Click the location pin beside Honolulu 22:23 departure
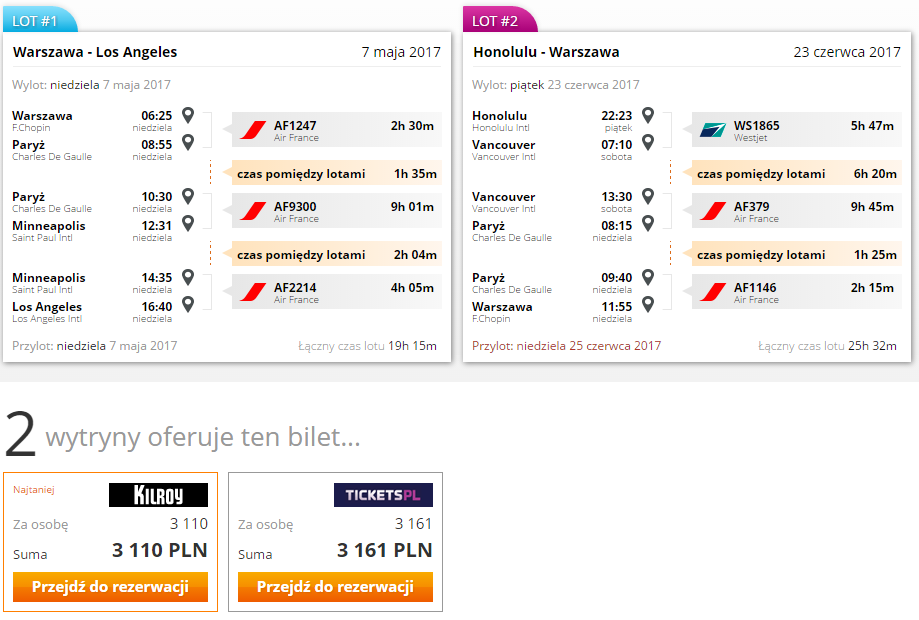Image resolution: width=919 pixels, height=620 pixels. tap(648, 115)
